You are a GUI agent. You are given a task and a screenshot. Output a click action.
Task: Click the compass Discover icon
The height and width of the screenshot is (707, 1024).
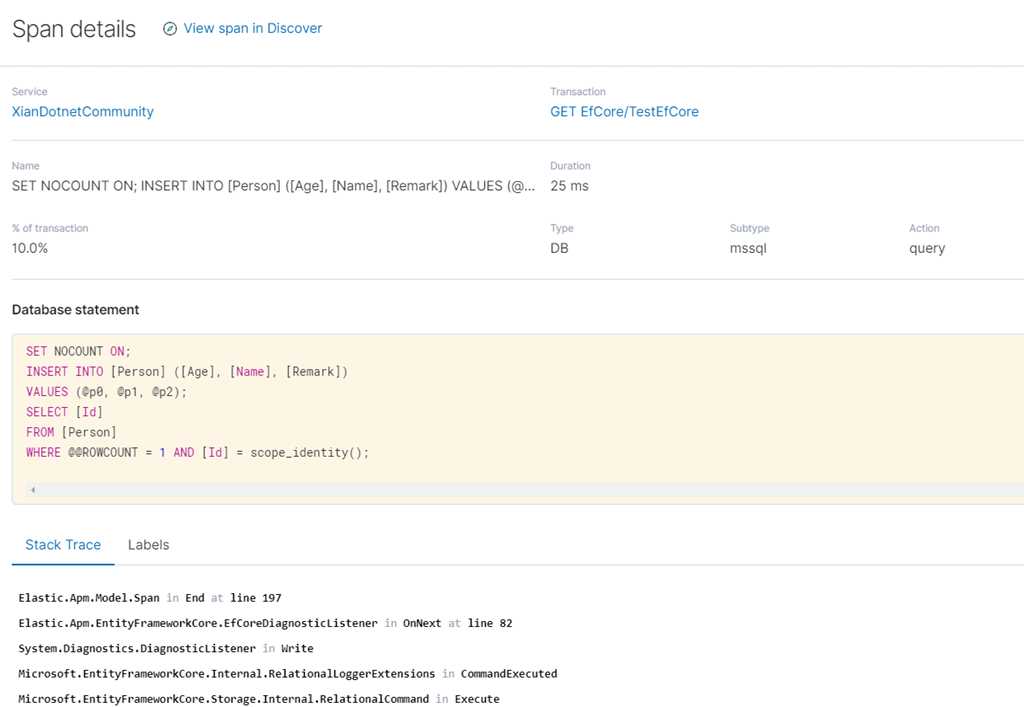point(169,29)
